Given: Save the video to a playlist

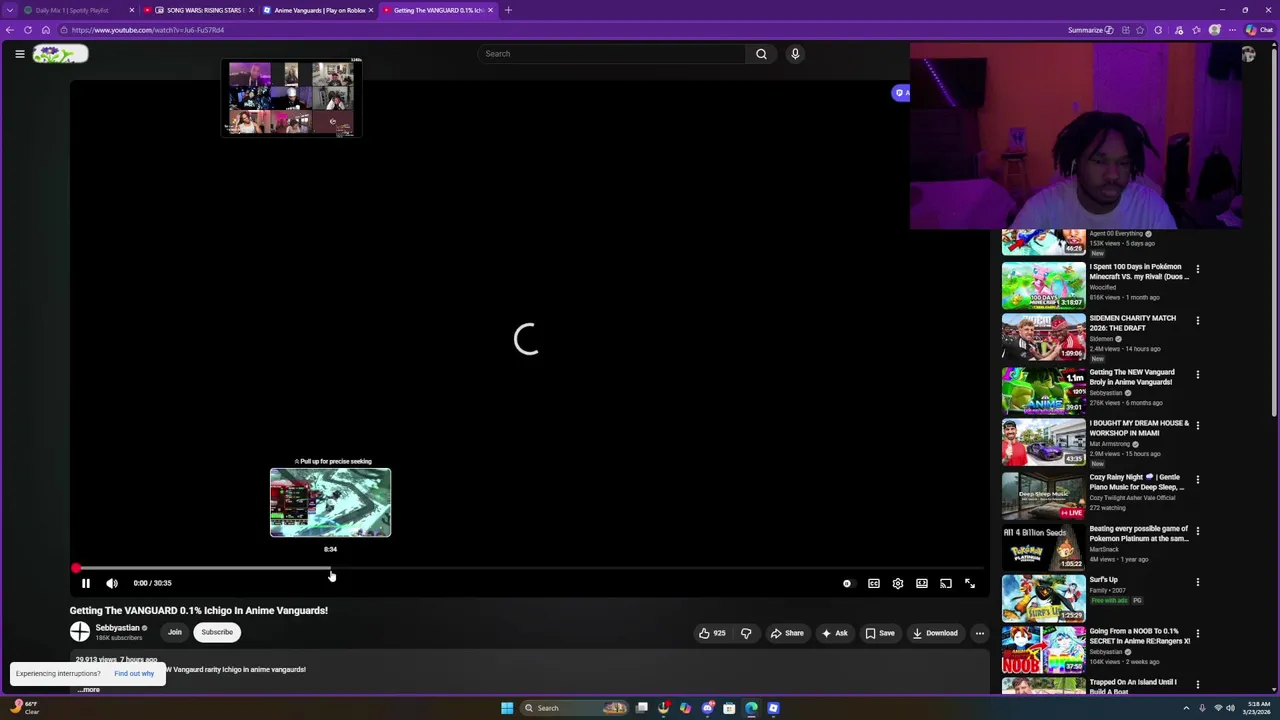Looking at the screenshot, I should pos(880,633).
